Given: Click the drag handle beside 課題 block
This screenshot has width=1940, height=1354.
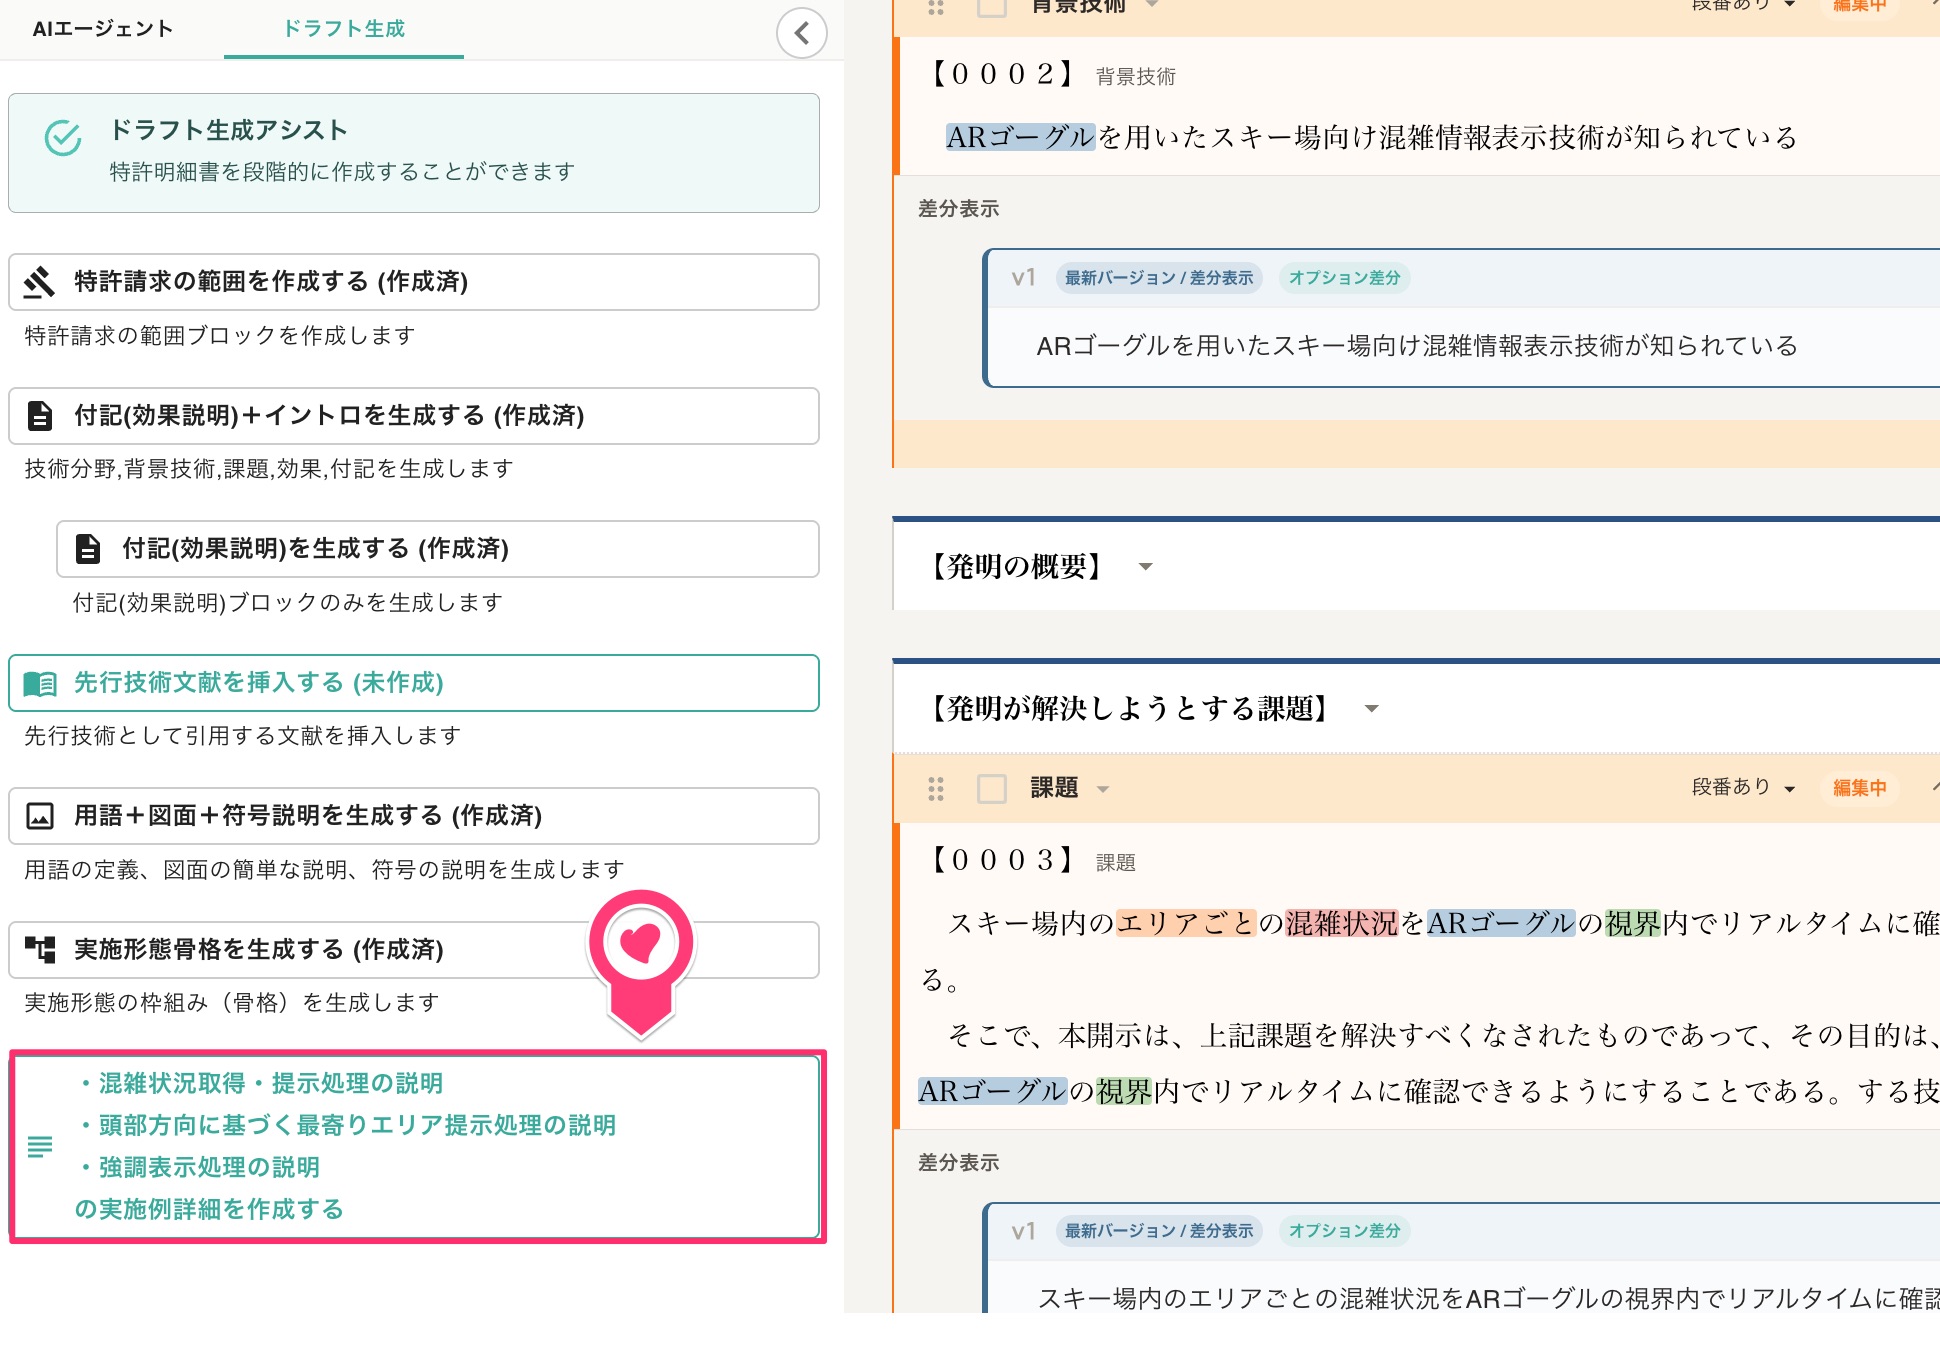Looking at the screenshot, I should point(936,789).
